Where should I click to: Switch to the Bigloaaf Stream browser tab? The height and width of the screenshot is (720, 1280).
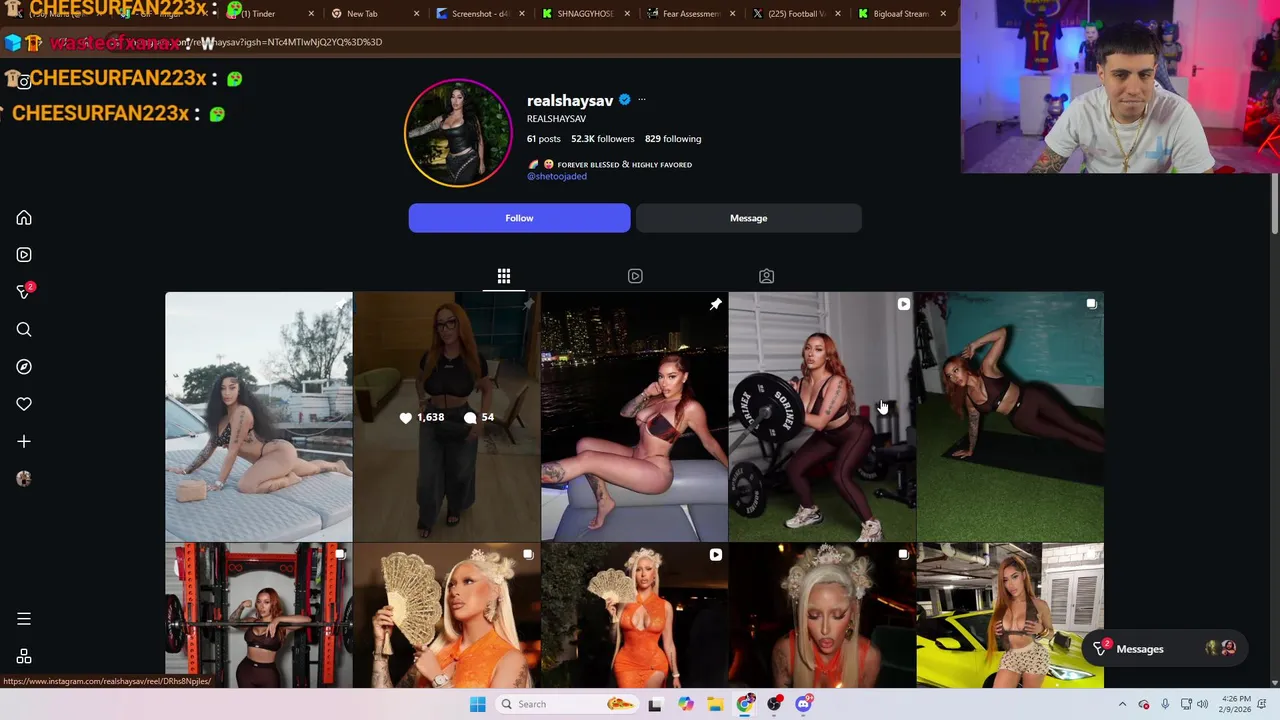(902, 14)
